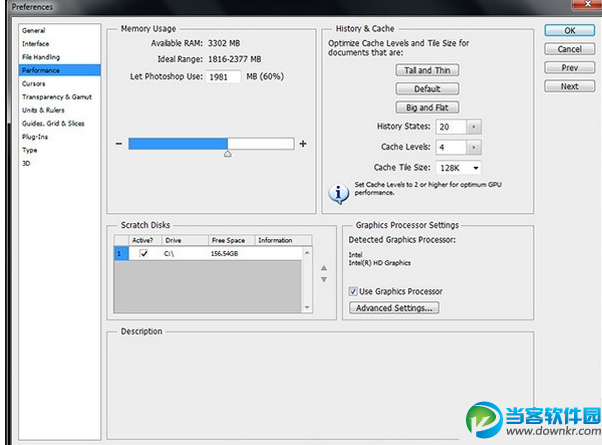
Task: Click the Prev button
Action: 569,68
